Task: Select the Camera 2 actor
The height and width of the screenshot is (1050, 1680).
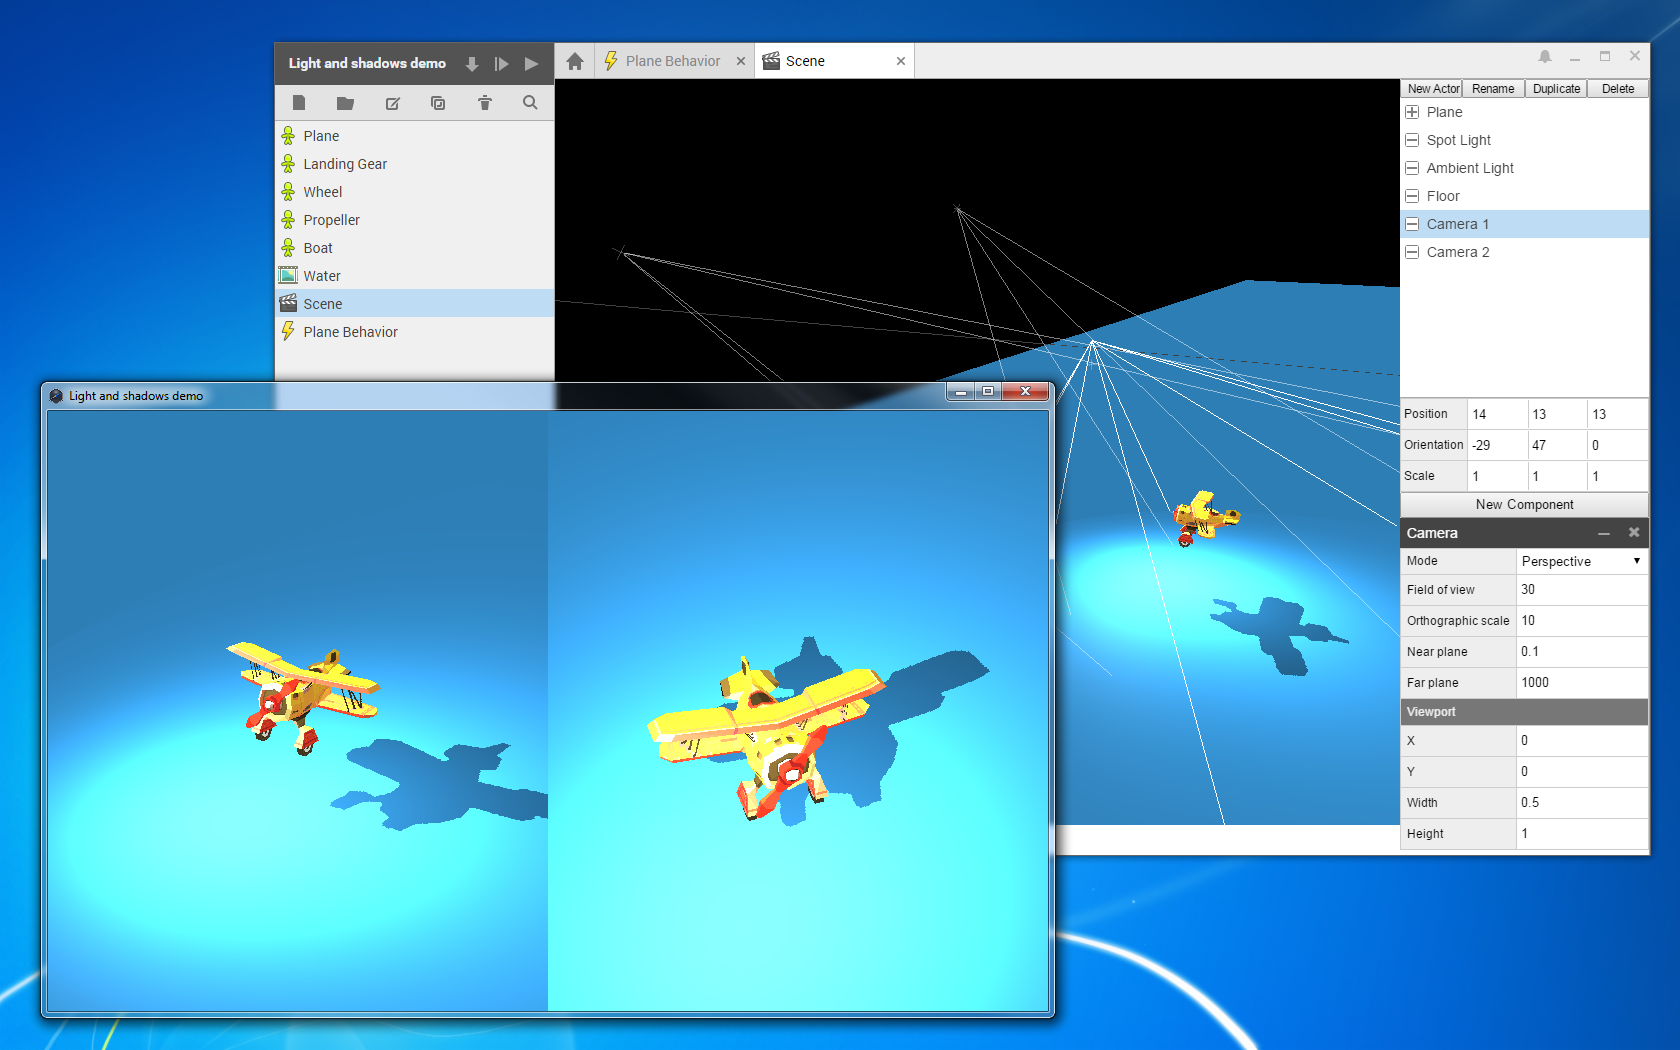Action: click(1524, 252)
